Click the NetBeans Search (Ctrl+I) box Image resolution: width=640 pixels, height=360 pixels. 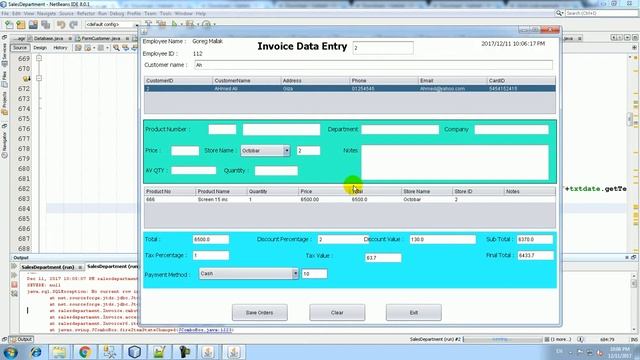point(601,13)
